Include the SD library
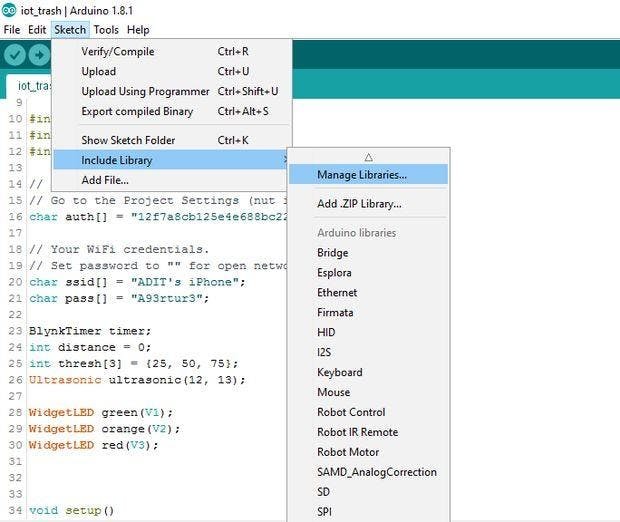Image resolution: width=620 pixels, height=522 pixels. click(369, 492)
